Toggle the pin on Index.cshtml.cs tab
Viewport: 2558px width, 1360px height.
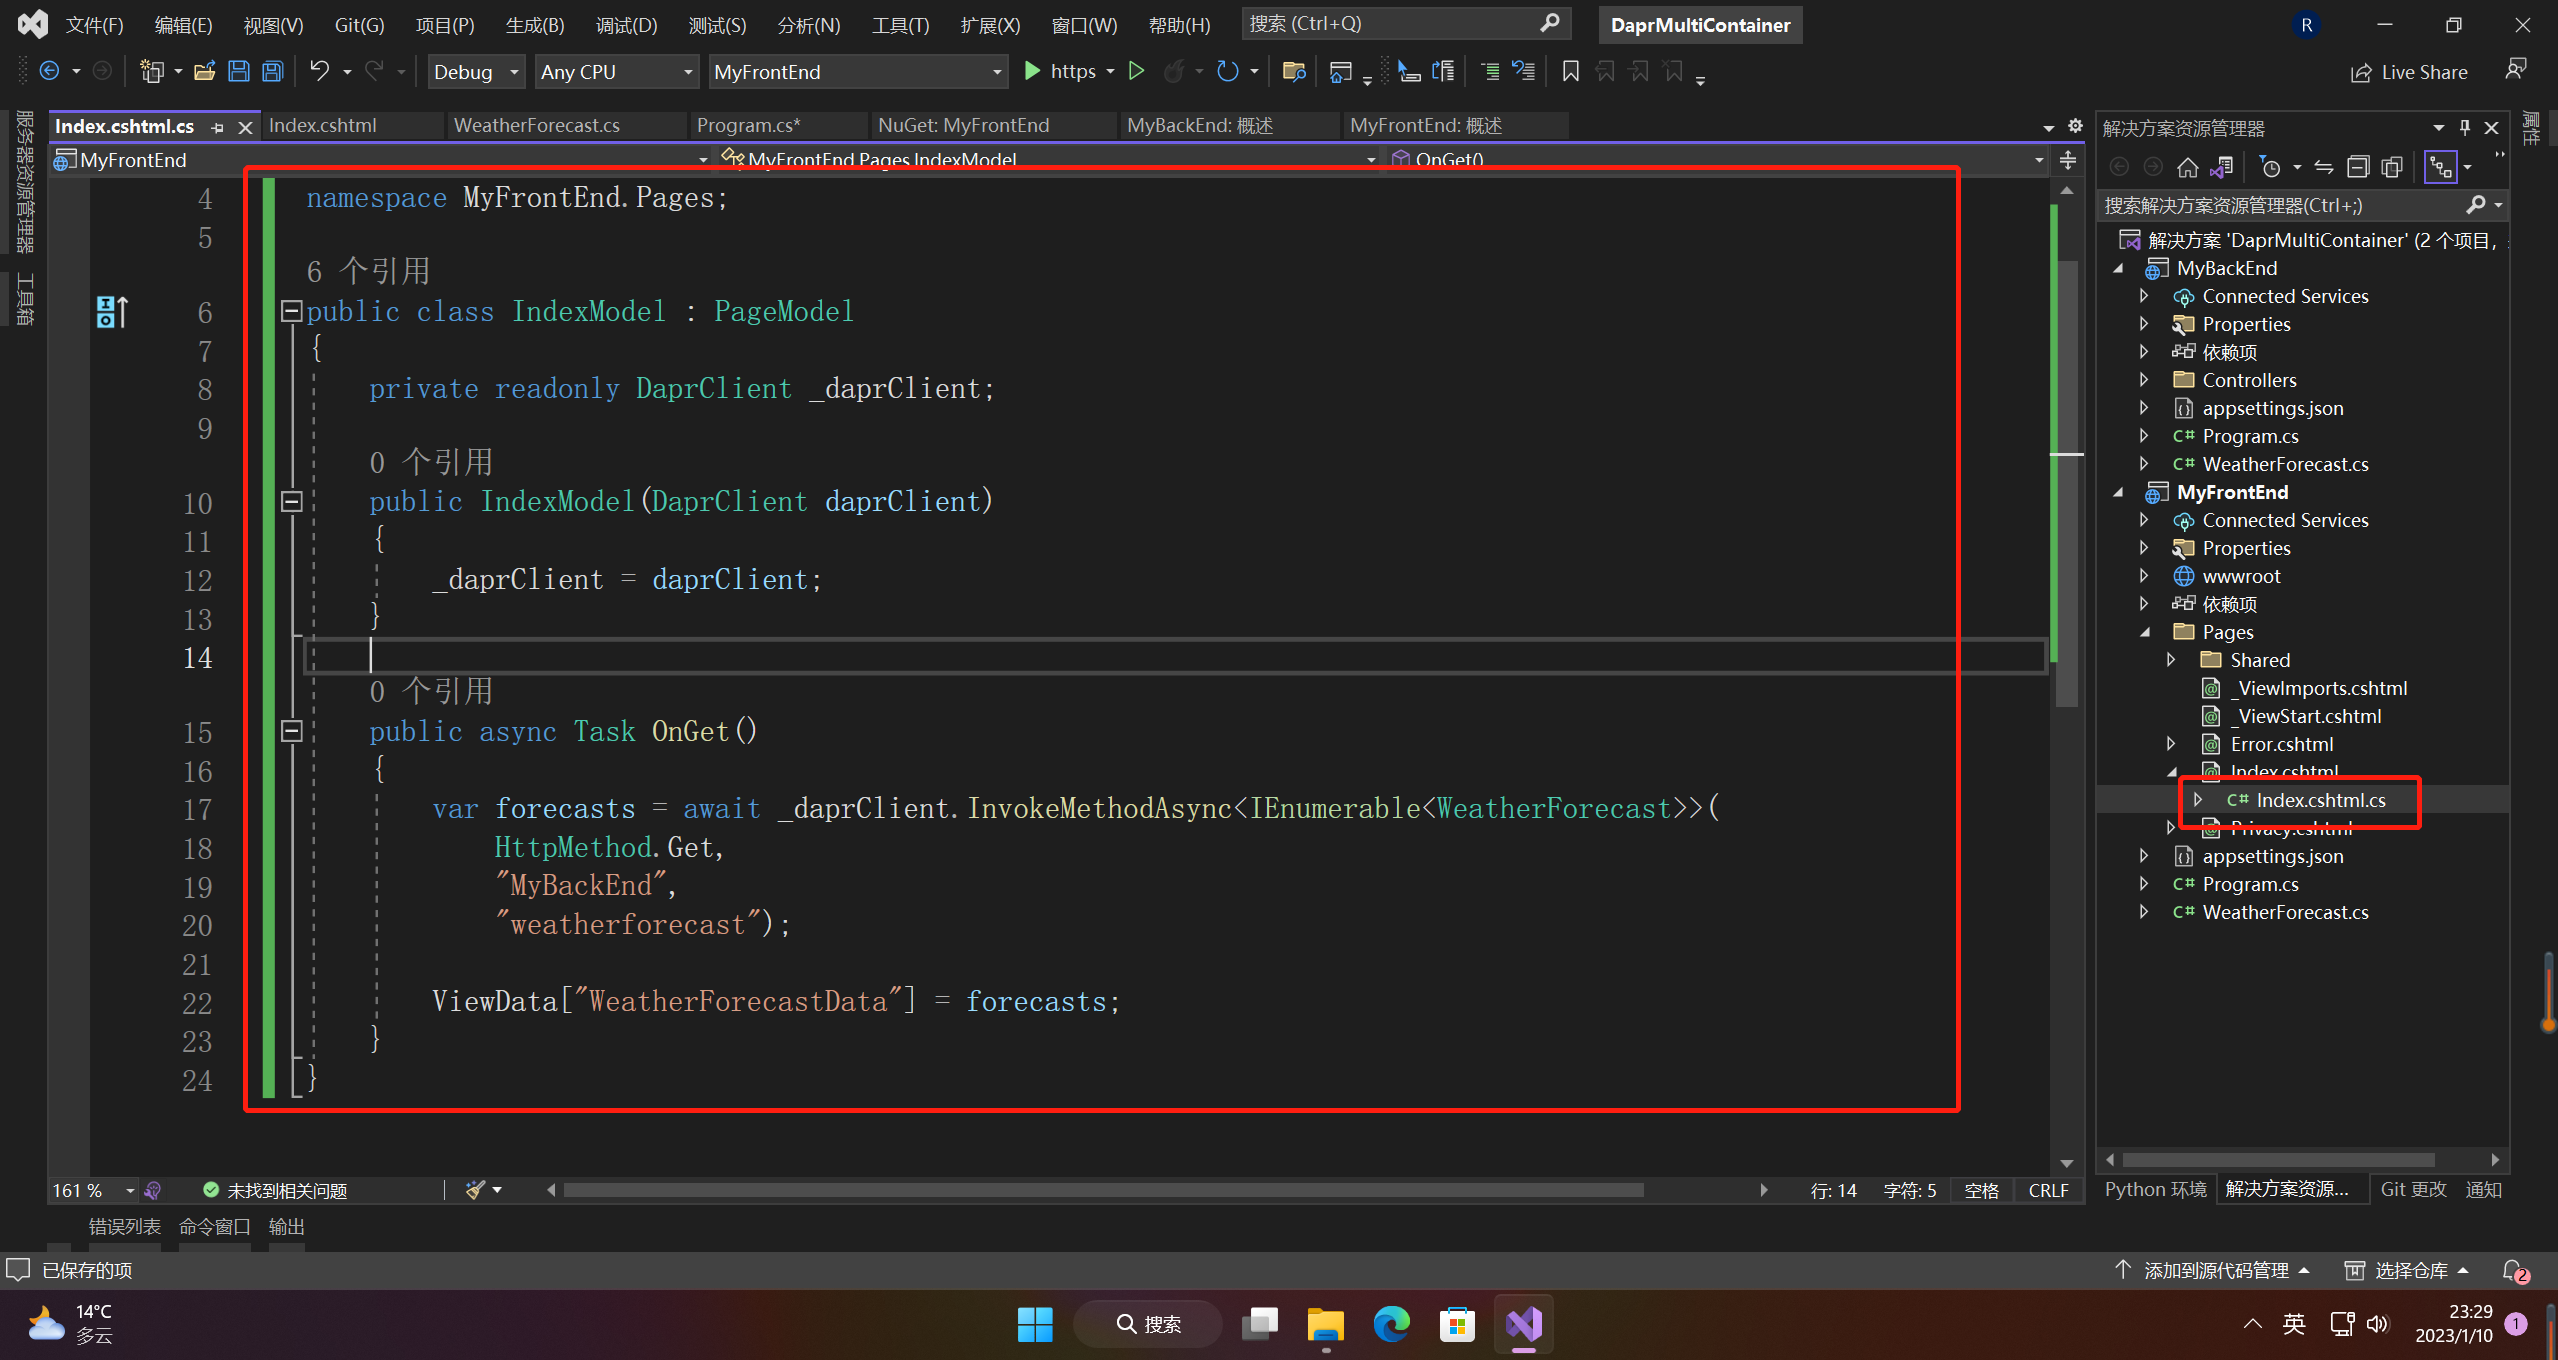[218, 127]
